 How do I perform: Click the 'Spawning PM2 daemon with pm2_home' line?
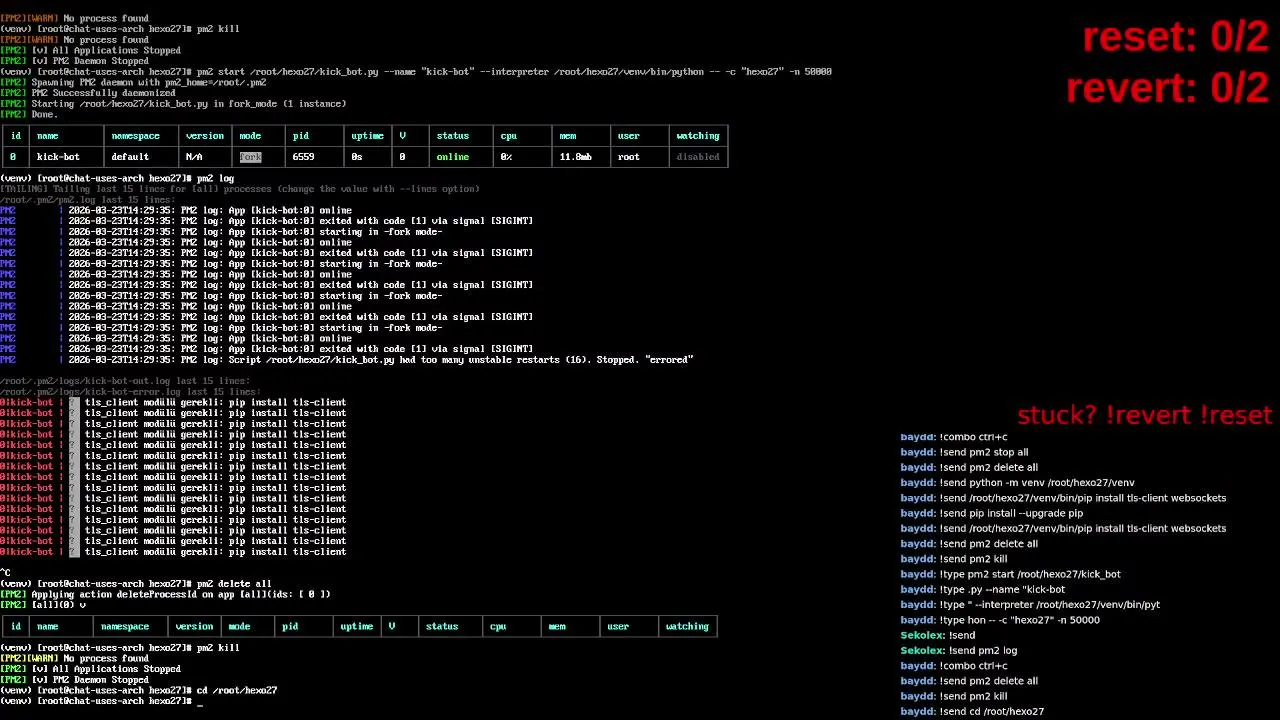coord(133,83)
